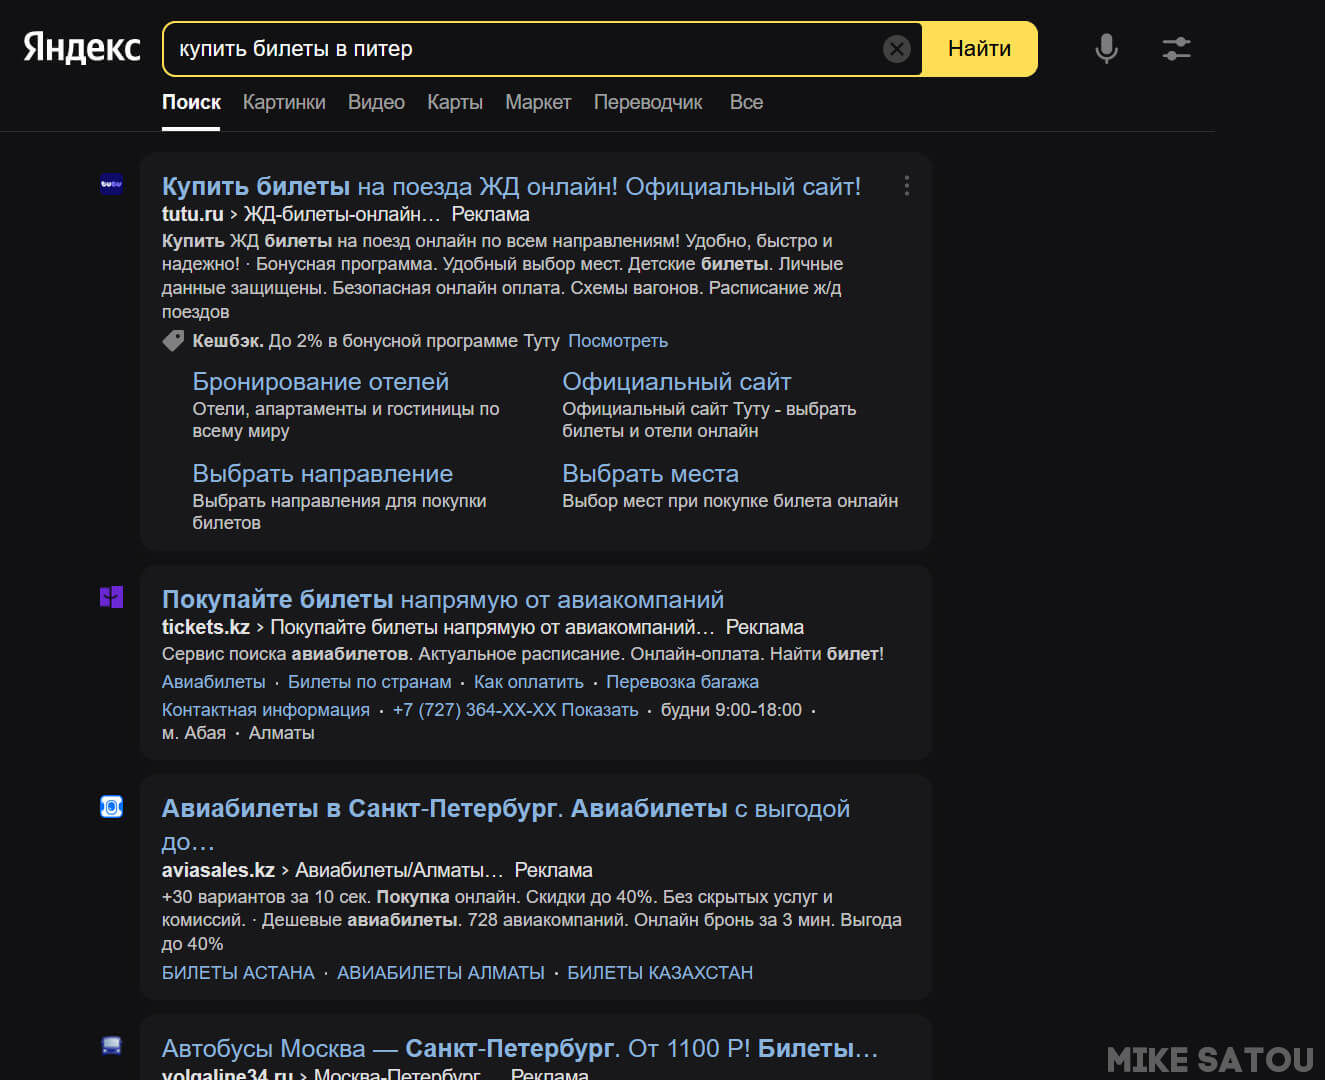
Task: Open the Выбрать места sitelink
Action: point(650,473)
